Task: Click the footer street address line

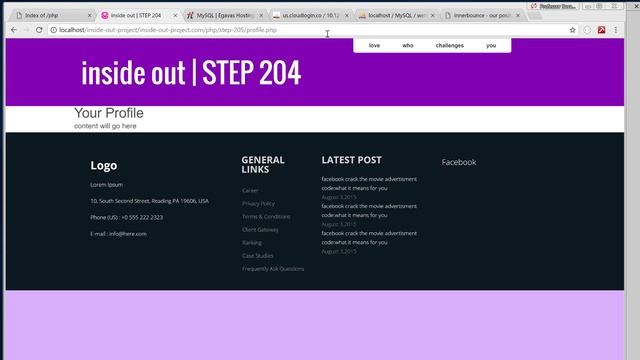Action: pos(149,201)
